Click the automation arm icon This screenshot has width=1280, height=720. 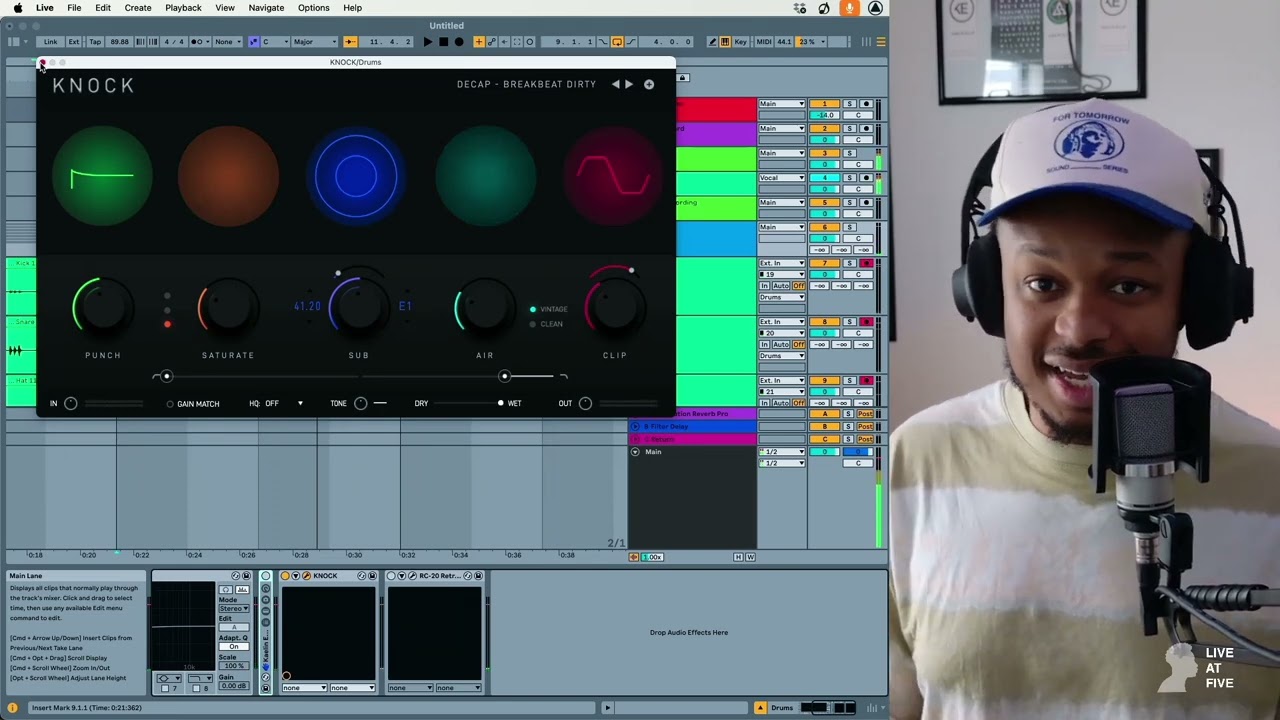491,42
